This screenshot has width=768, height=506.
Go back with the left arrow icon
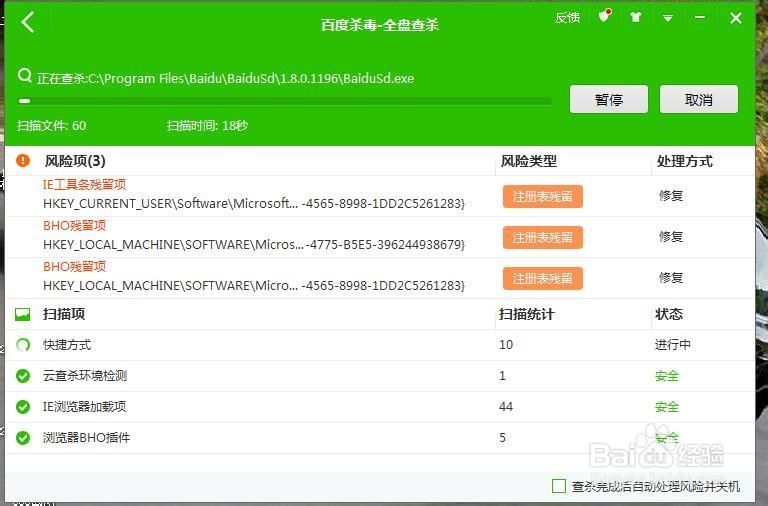28,22
